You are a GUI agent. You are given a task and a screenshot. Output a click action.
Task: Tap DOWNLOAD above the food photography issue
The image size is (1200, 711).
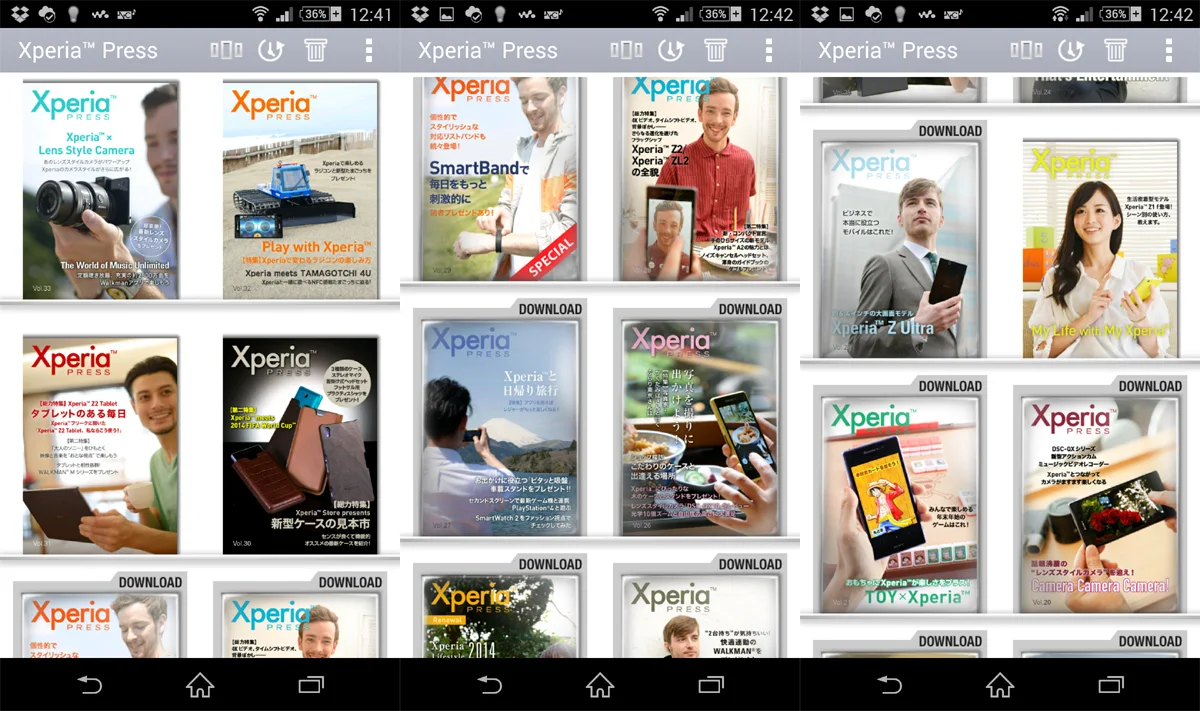pyautogui.click(x=750, y=309)
